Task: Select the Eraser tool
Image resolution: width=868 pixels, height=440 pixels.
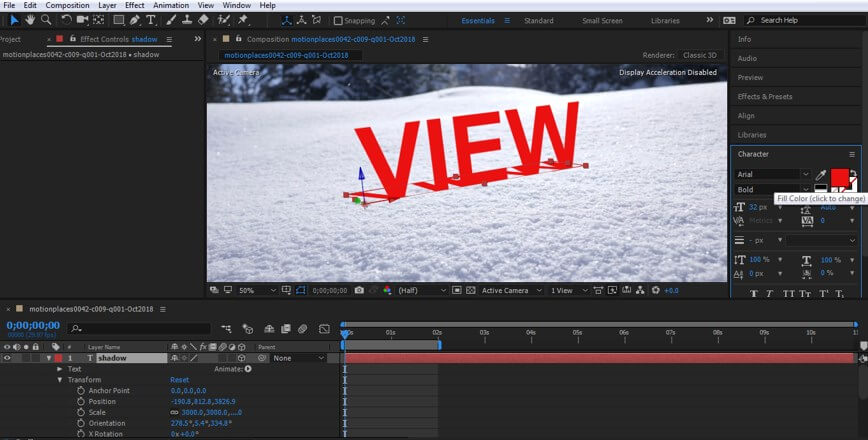Action: pos(203,19)
